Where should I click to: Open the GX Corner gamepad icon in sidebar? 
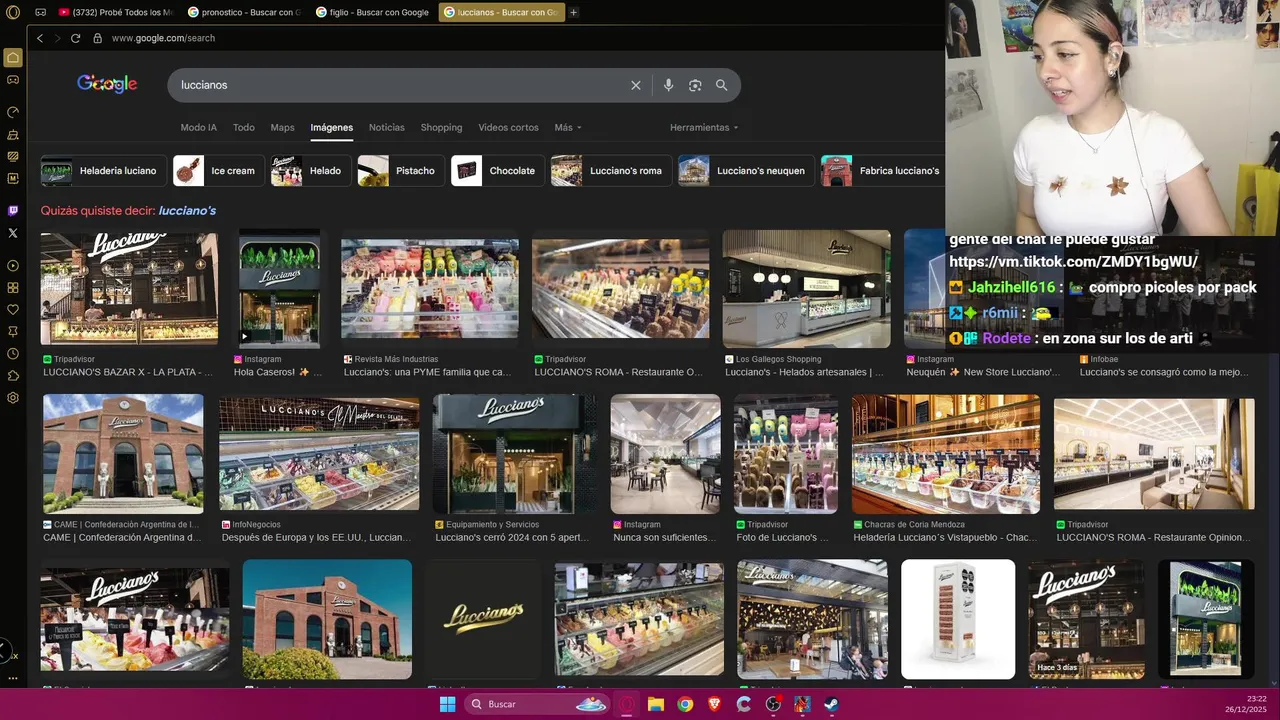[13, 80]
